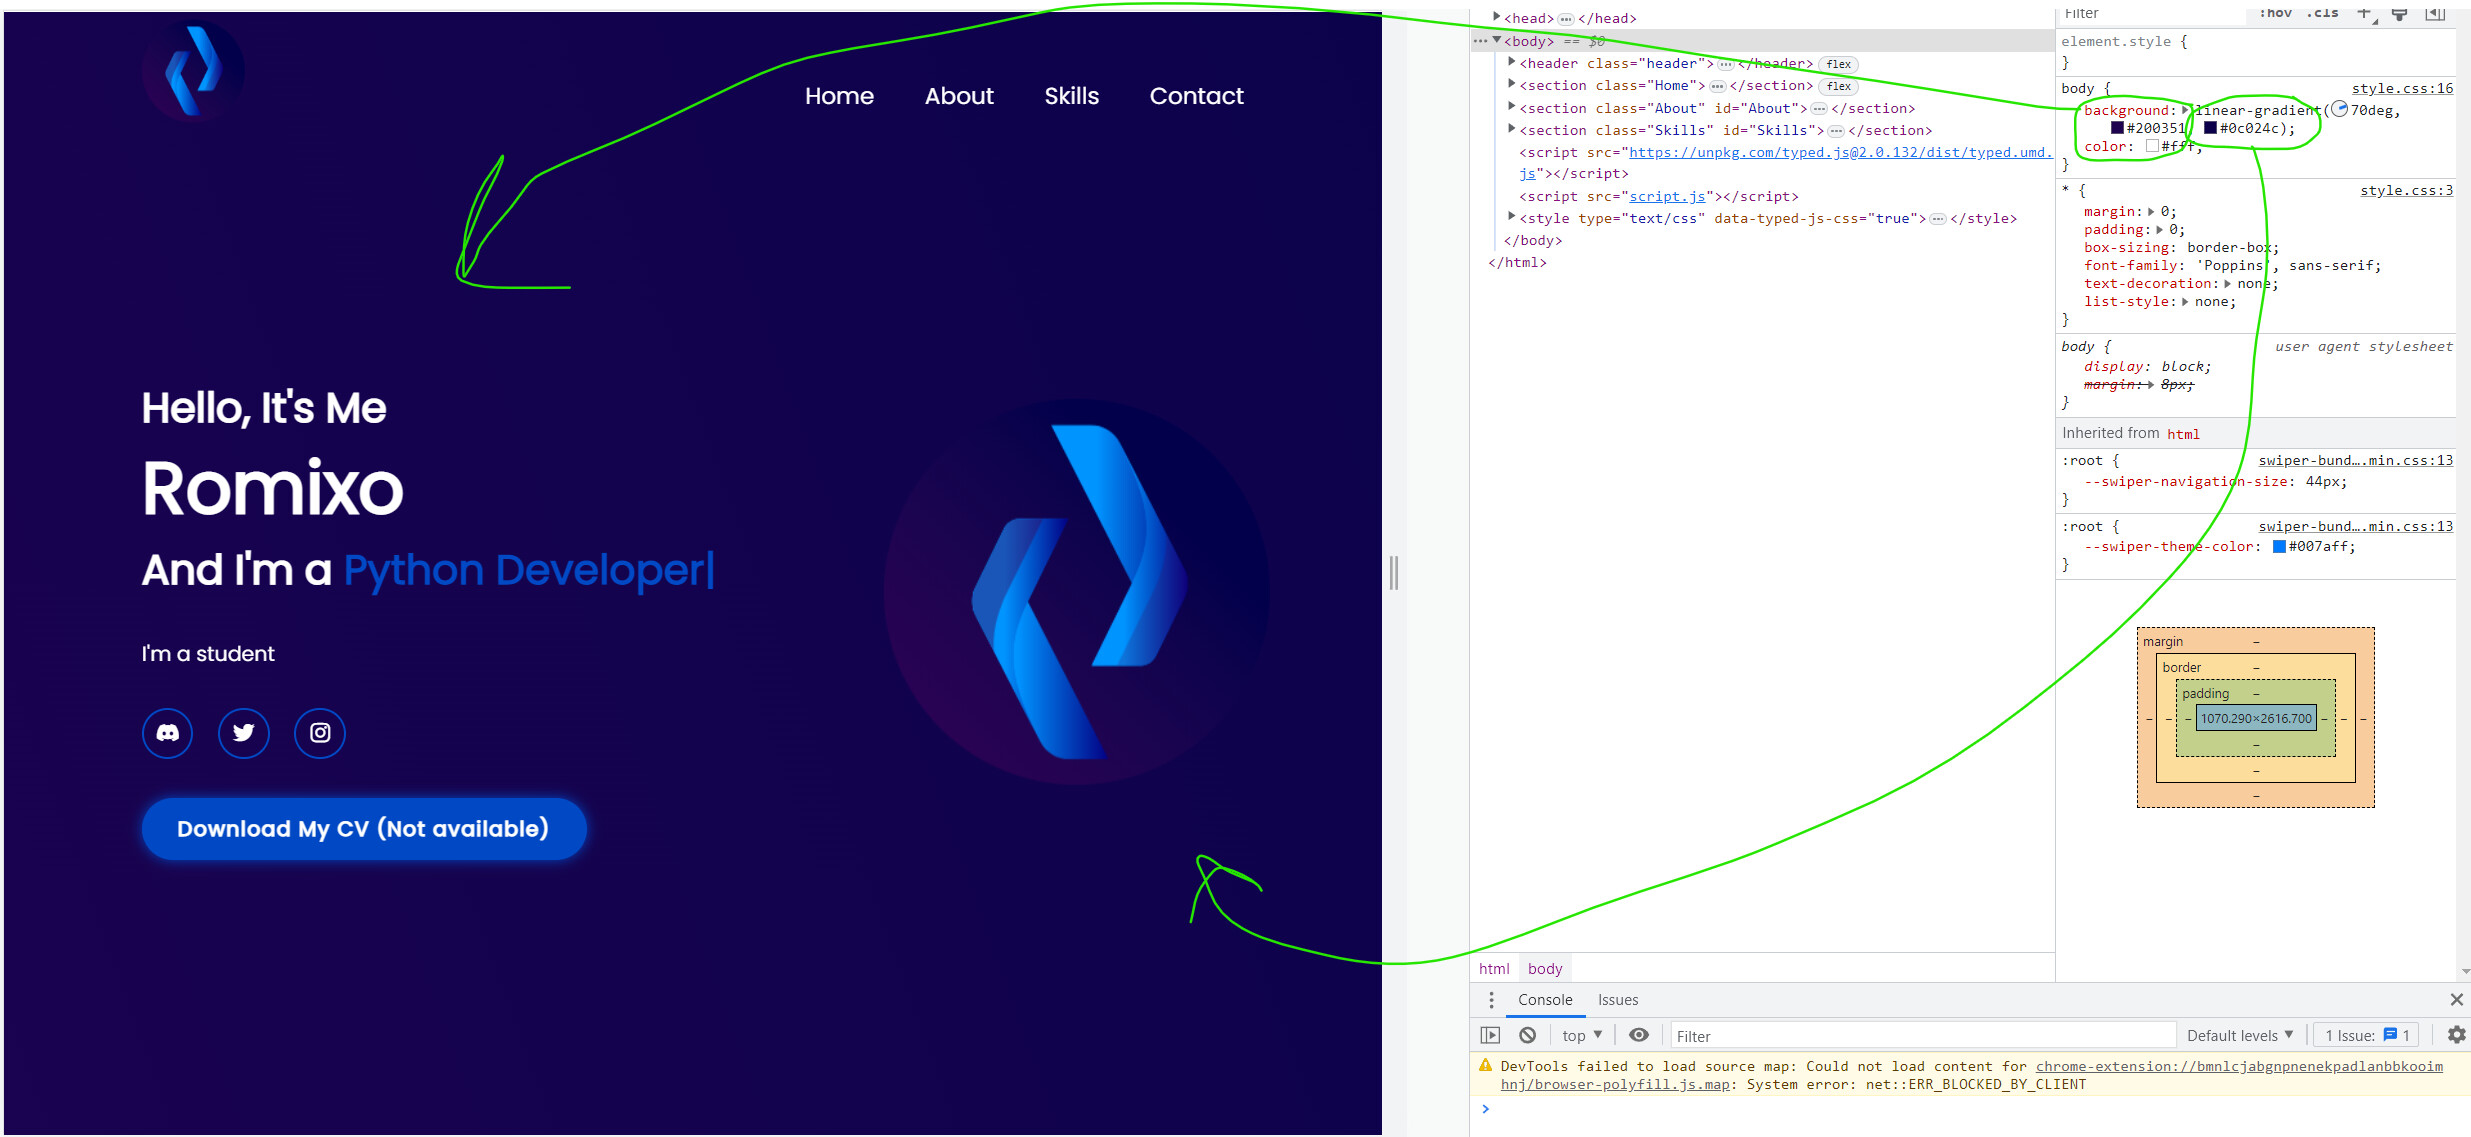Close the DevTools console drawer

tap(2456, 1000)
